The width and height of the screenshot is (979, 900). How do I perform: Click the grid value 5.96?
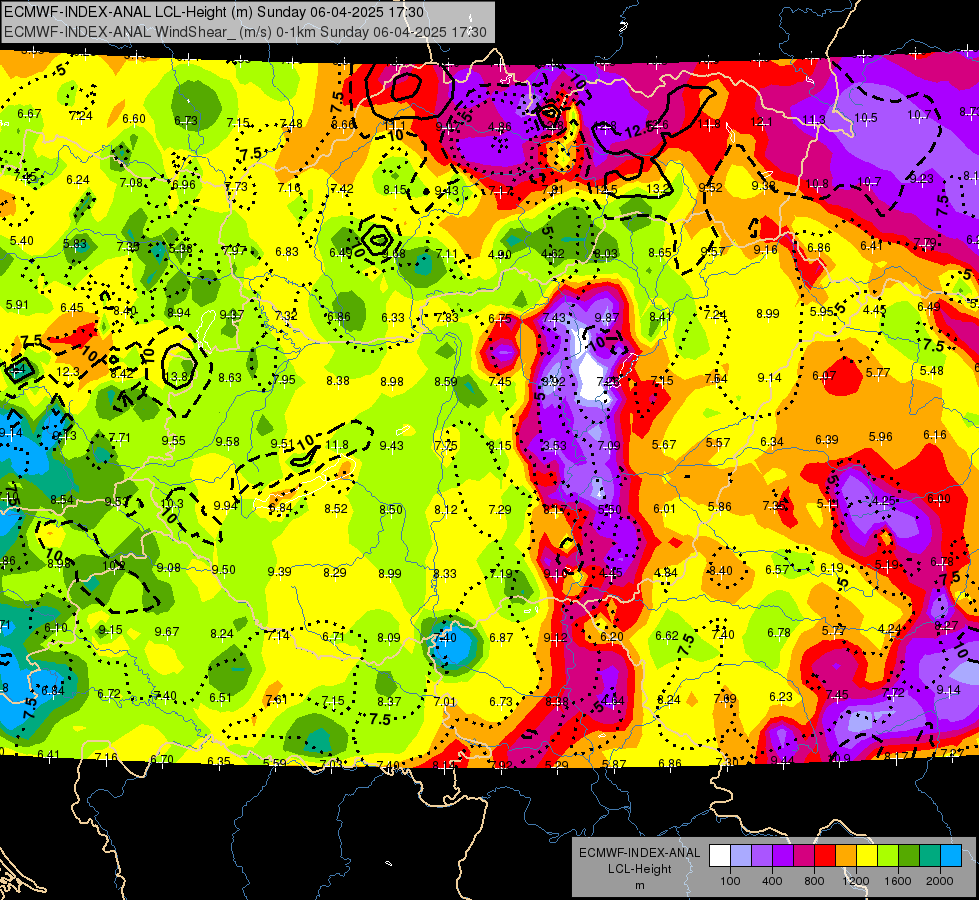pos(880,437)
